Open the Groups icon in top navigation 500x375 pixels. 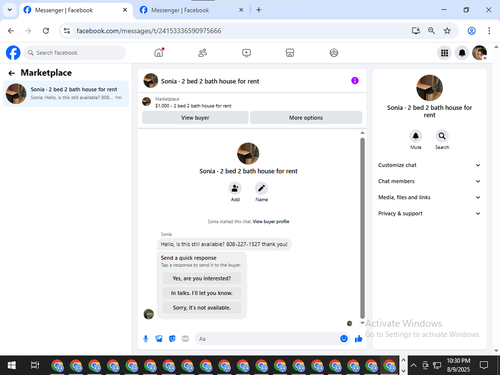pyautogui.click(x=334, y=53)
